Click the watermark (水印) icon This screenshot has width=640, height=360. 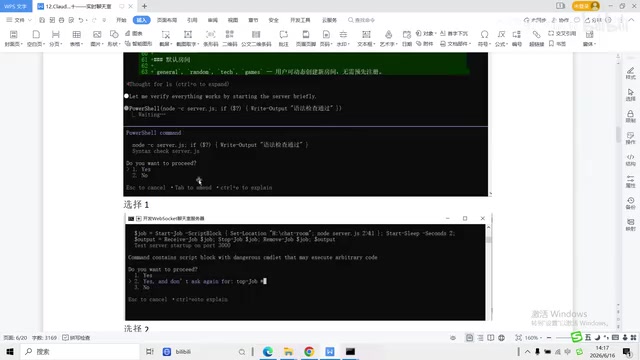coord(343,35)
